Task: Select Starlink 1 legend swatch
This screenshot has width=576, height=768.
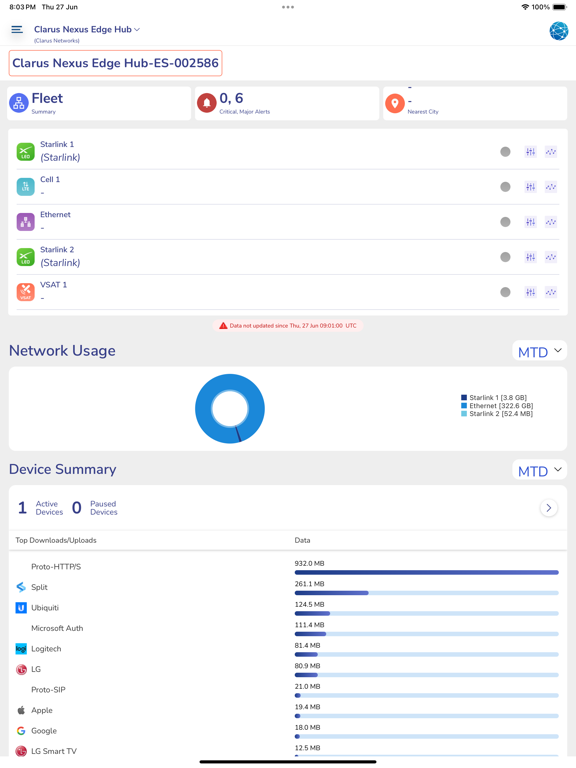Action: [464, 398]
